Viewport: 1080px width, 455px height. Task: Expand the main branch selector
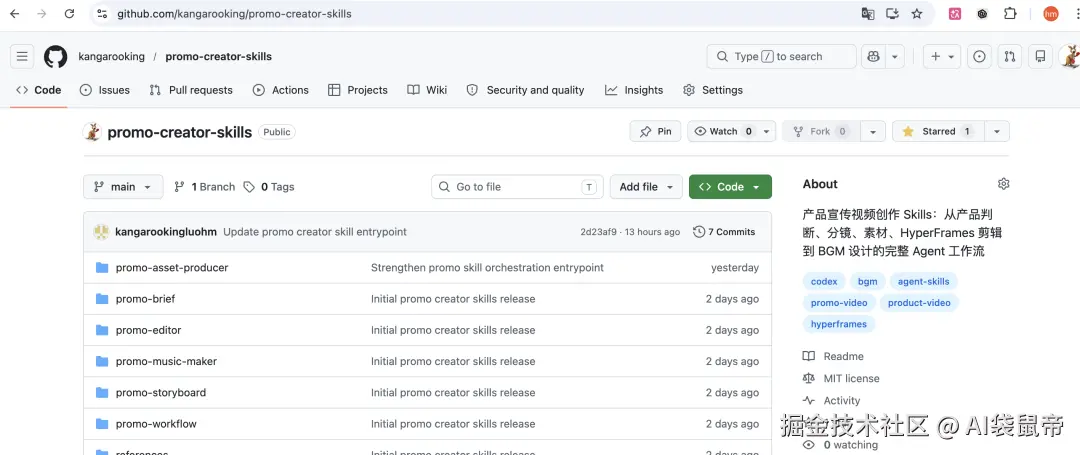pyautogui.click(x=123, y=187)
